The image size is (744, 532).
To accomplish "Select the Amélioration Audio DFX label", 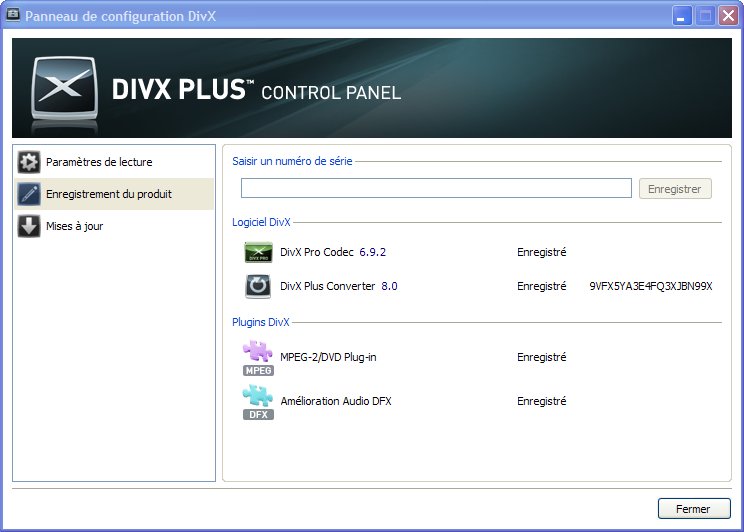I will pyautogui.click(x=336, y=401).
